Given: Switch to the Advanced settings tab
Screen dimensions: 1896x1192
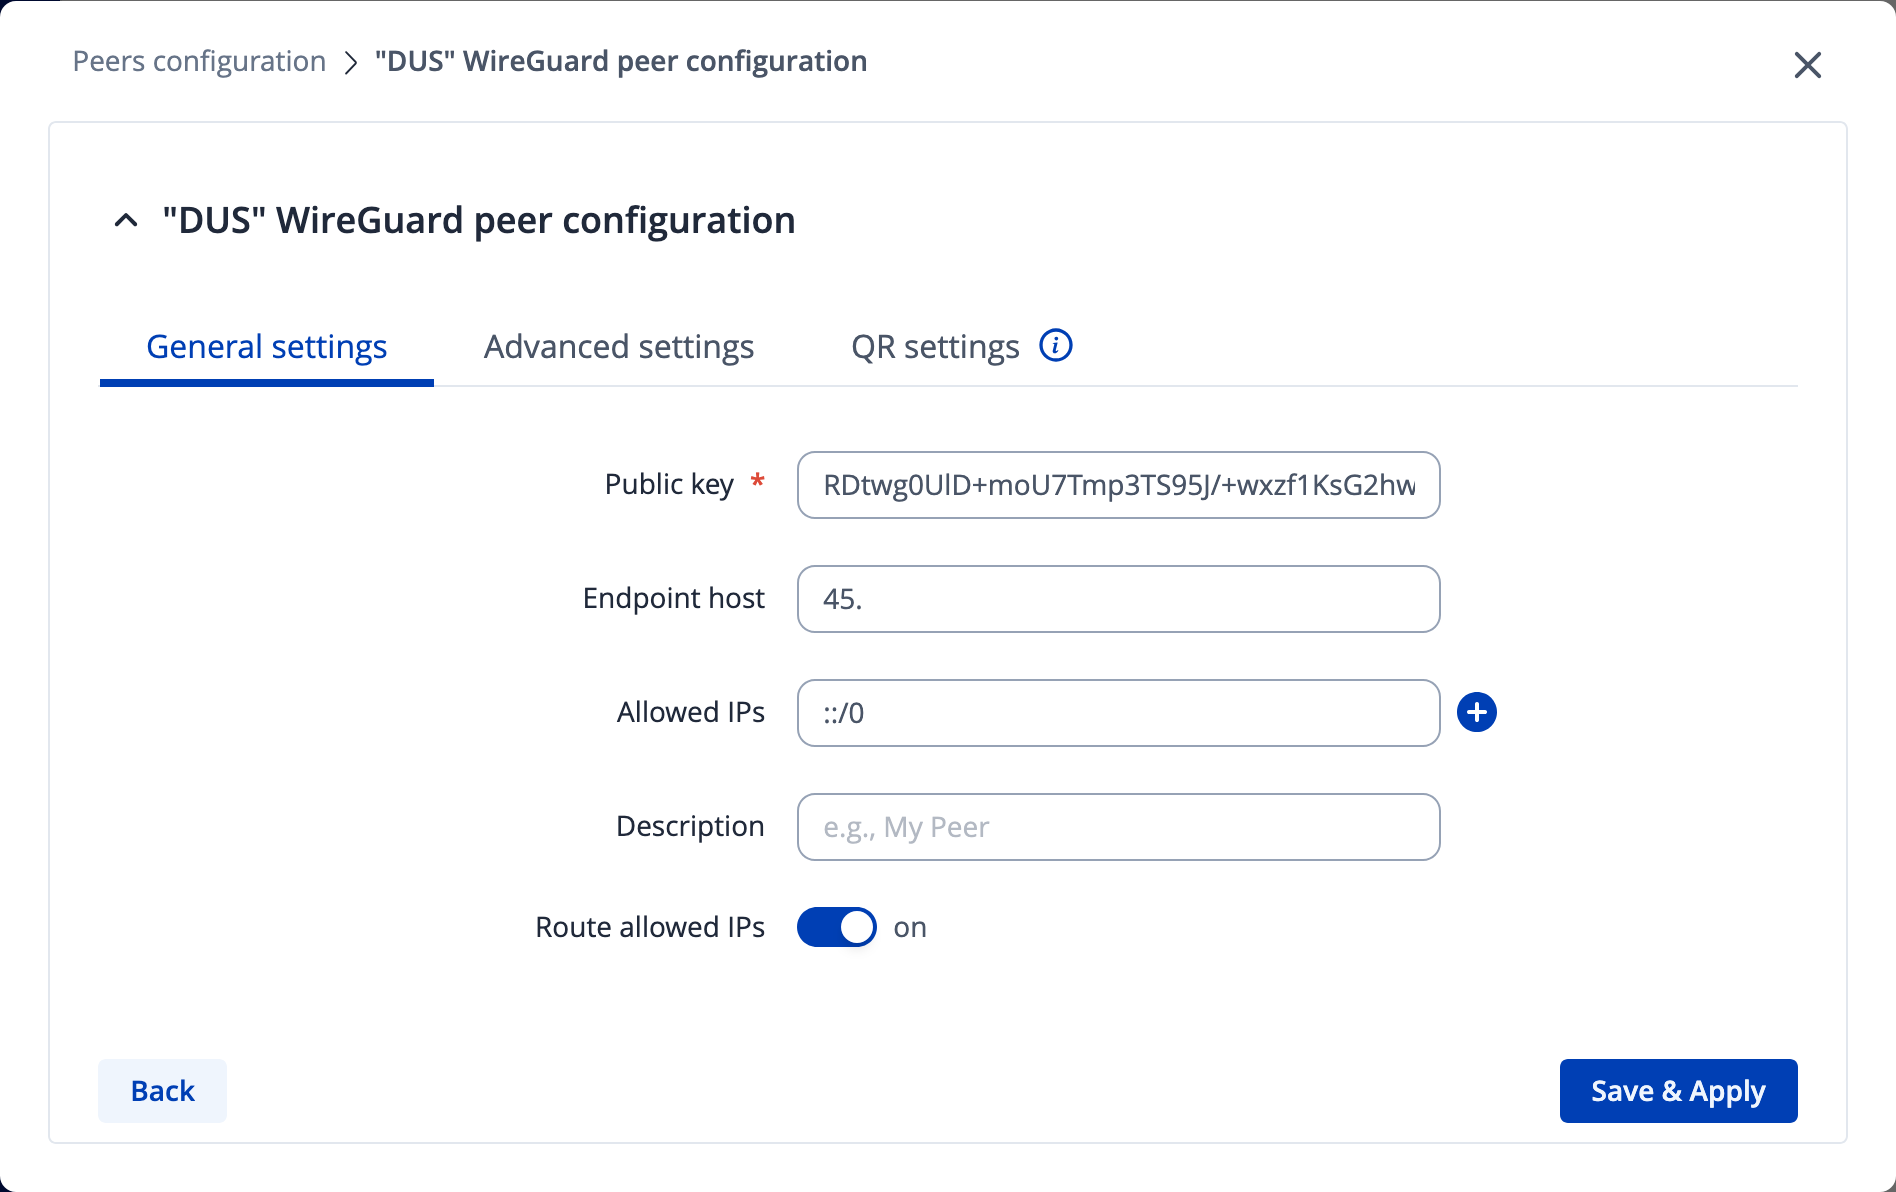Looking at the screenshot, I should [618, 346].
